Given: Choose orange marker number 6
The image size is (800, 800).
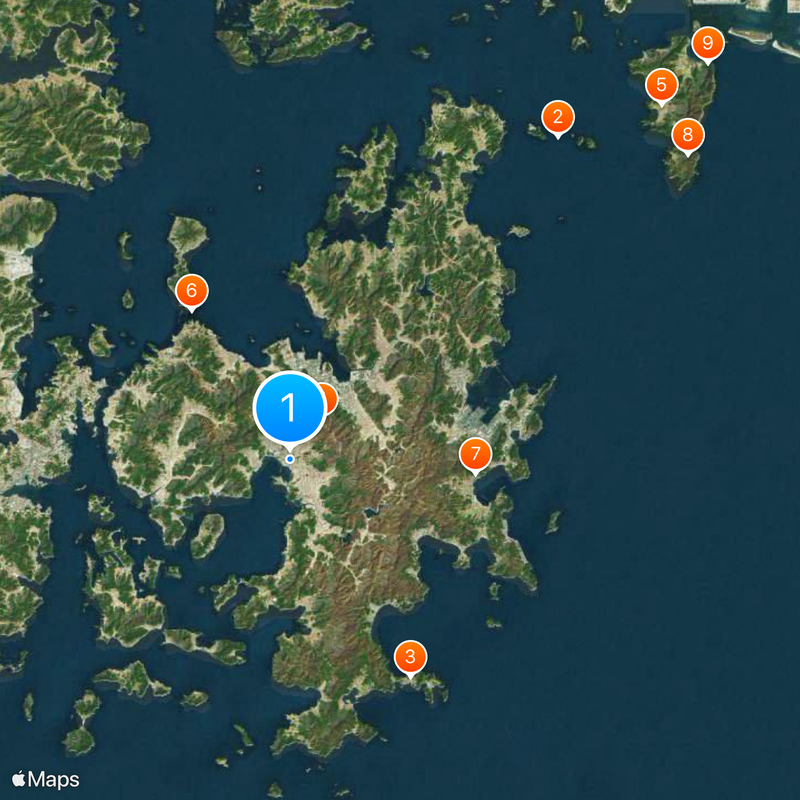Looking at the screenshot, I should [x=191, y=290].
